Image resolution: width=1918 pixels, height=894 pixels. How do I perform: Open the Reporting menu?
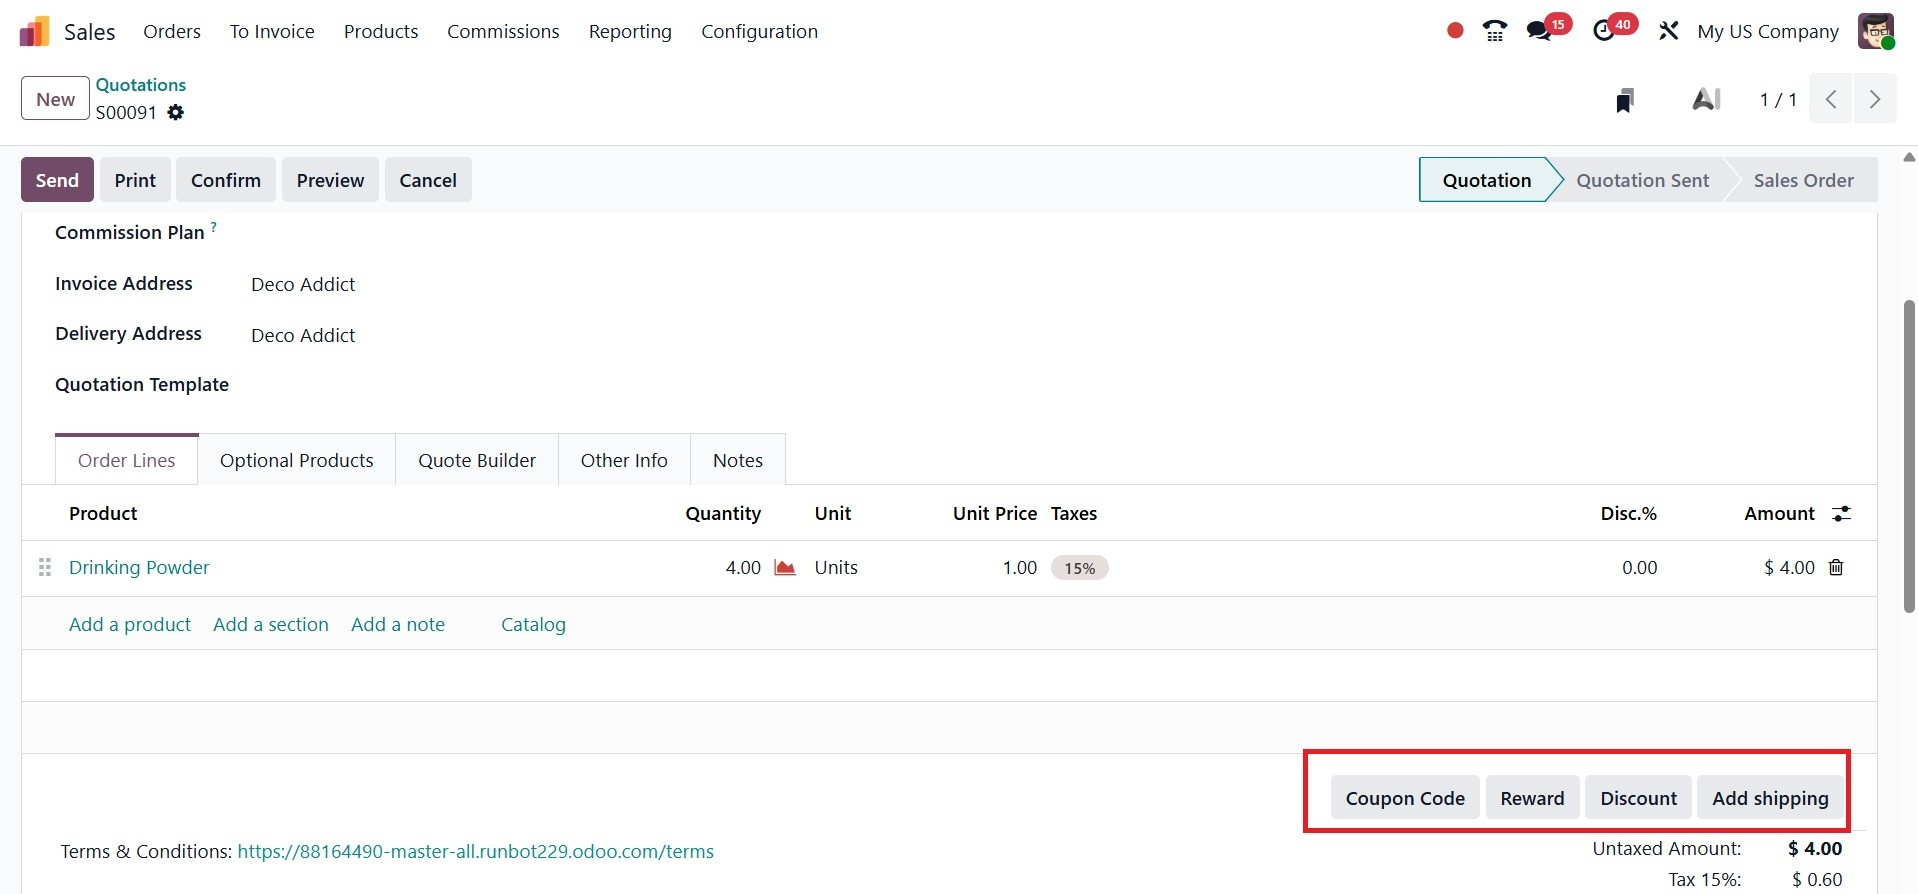(x=630, y=32)
